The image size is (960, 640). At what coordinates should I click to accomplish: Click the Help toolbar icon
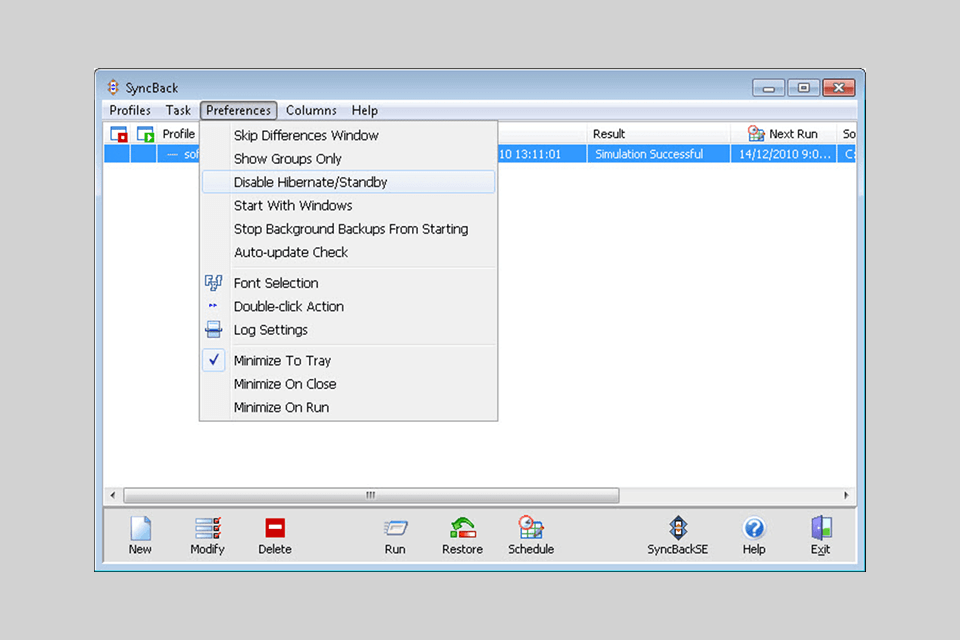754,529
